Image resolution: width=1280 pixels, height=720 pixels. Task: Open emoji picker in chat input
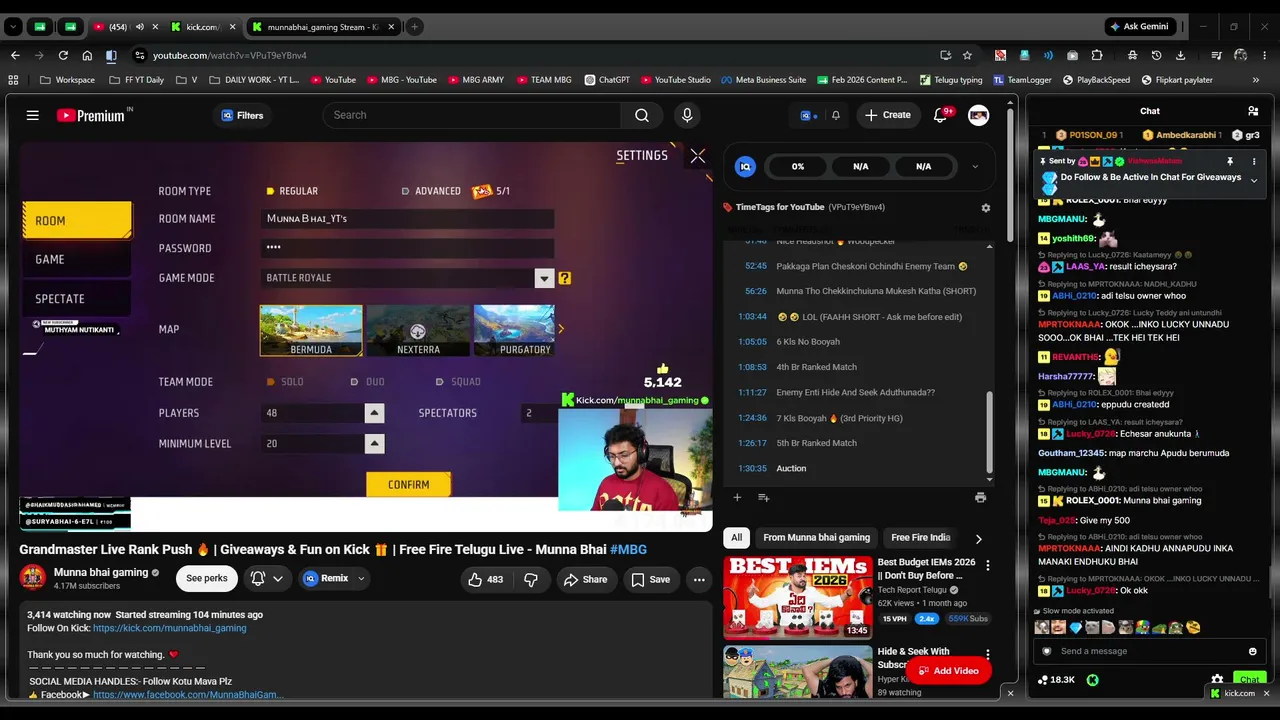tap(1252, 651)
